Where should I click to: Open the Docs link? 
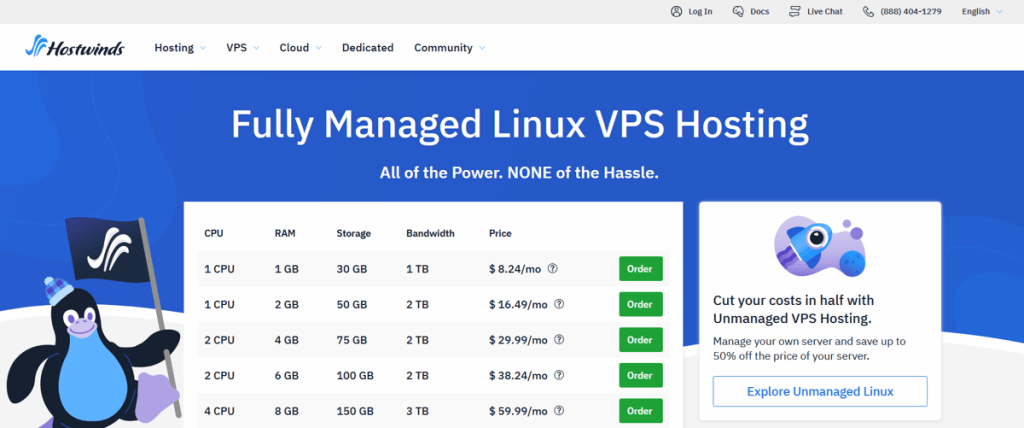pos(760,12)
